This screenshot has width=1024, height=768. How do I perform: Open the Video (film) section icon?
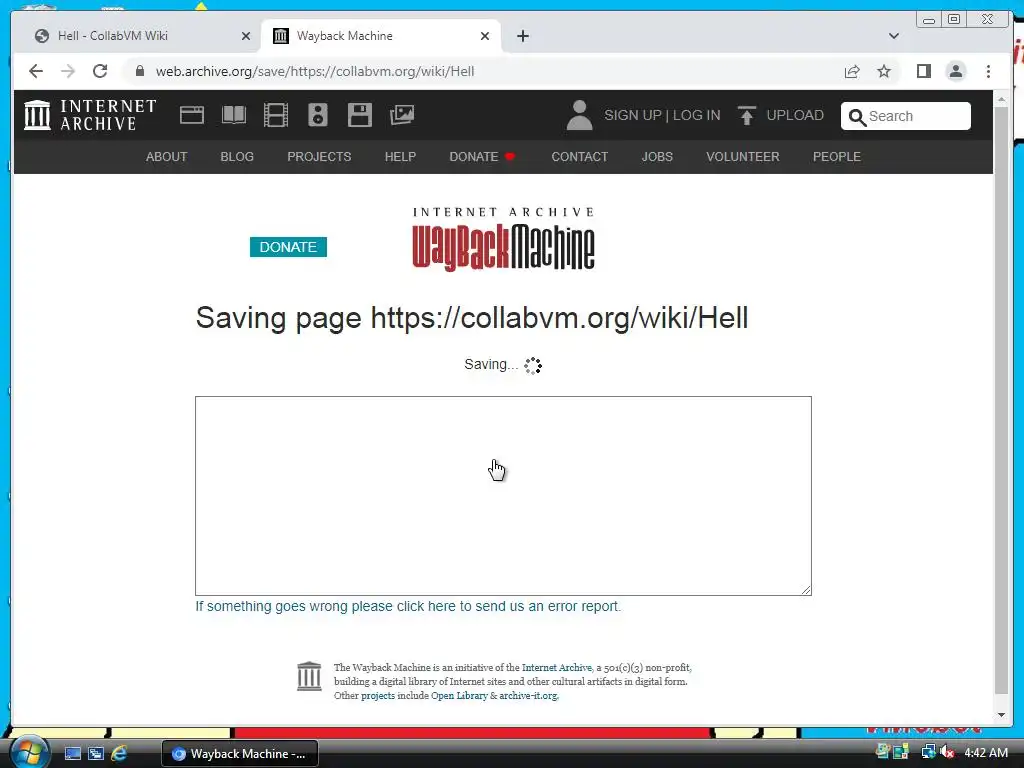[276, 115]
